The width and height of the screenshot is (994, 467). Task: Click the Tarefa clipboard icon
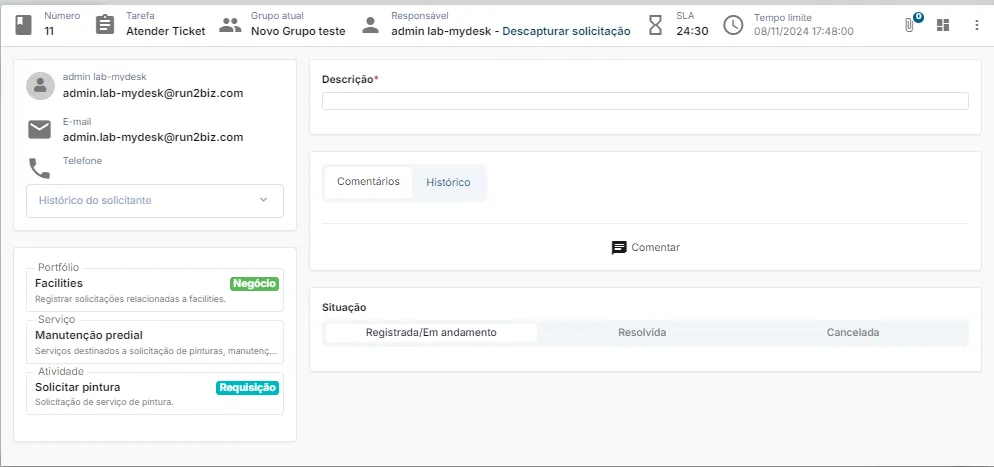(x=105, y=25)
